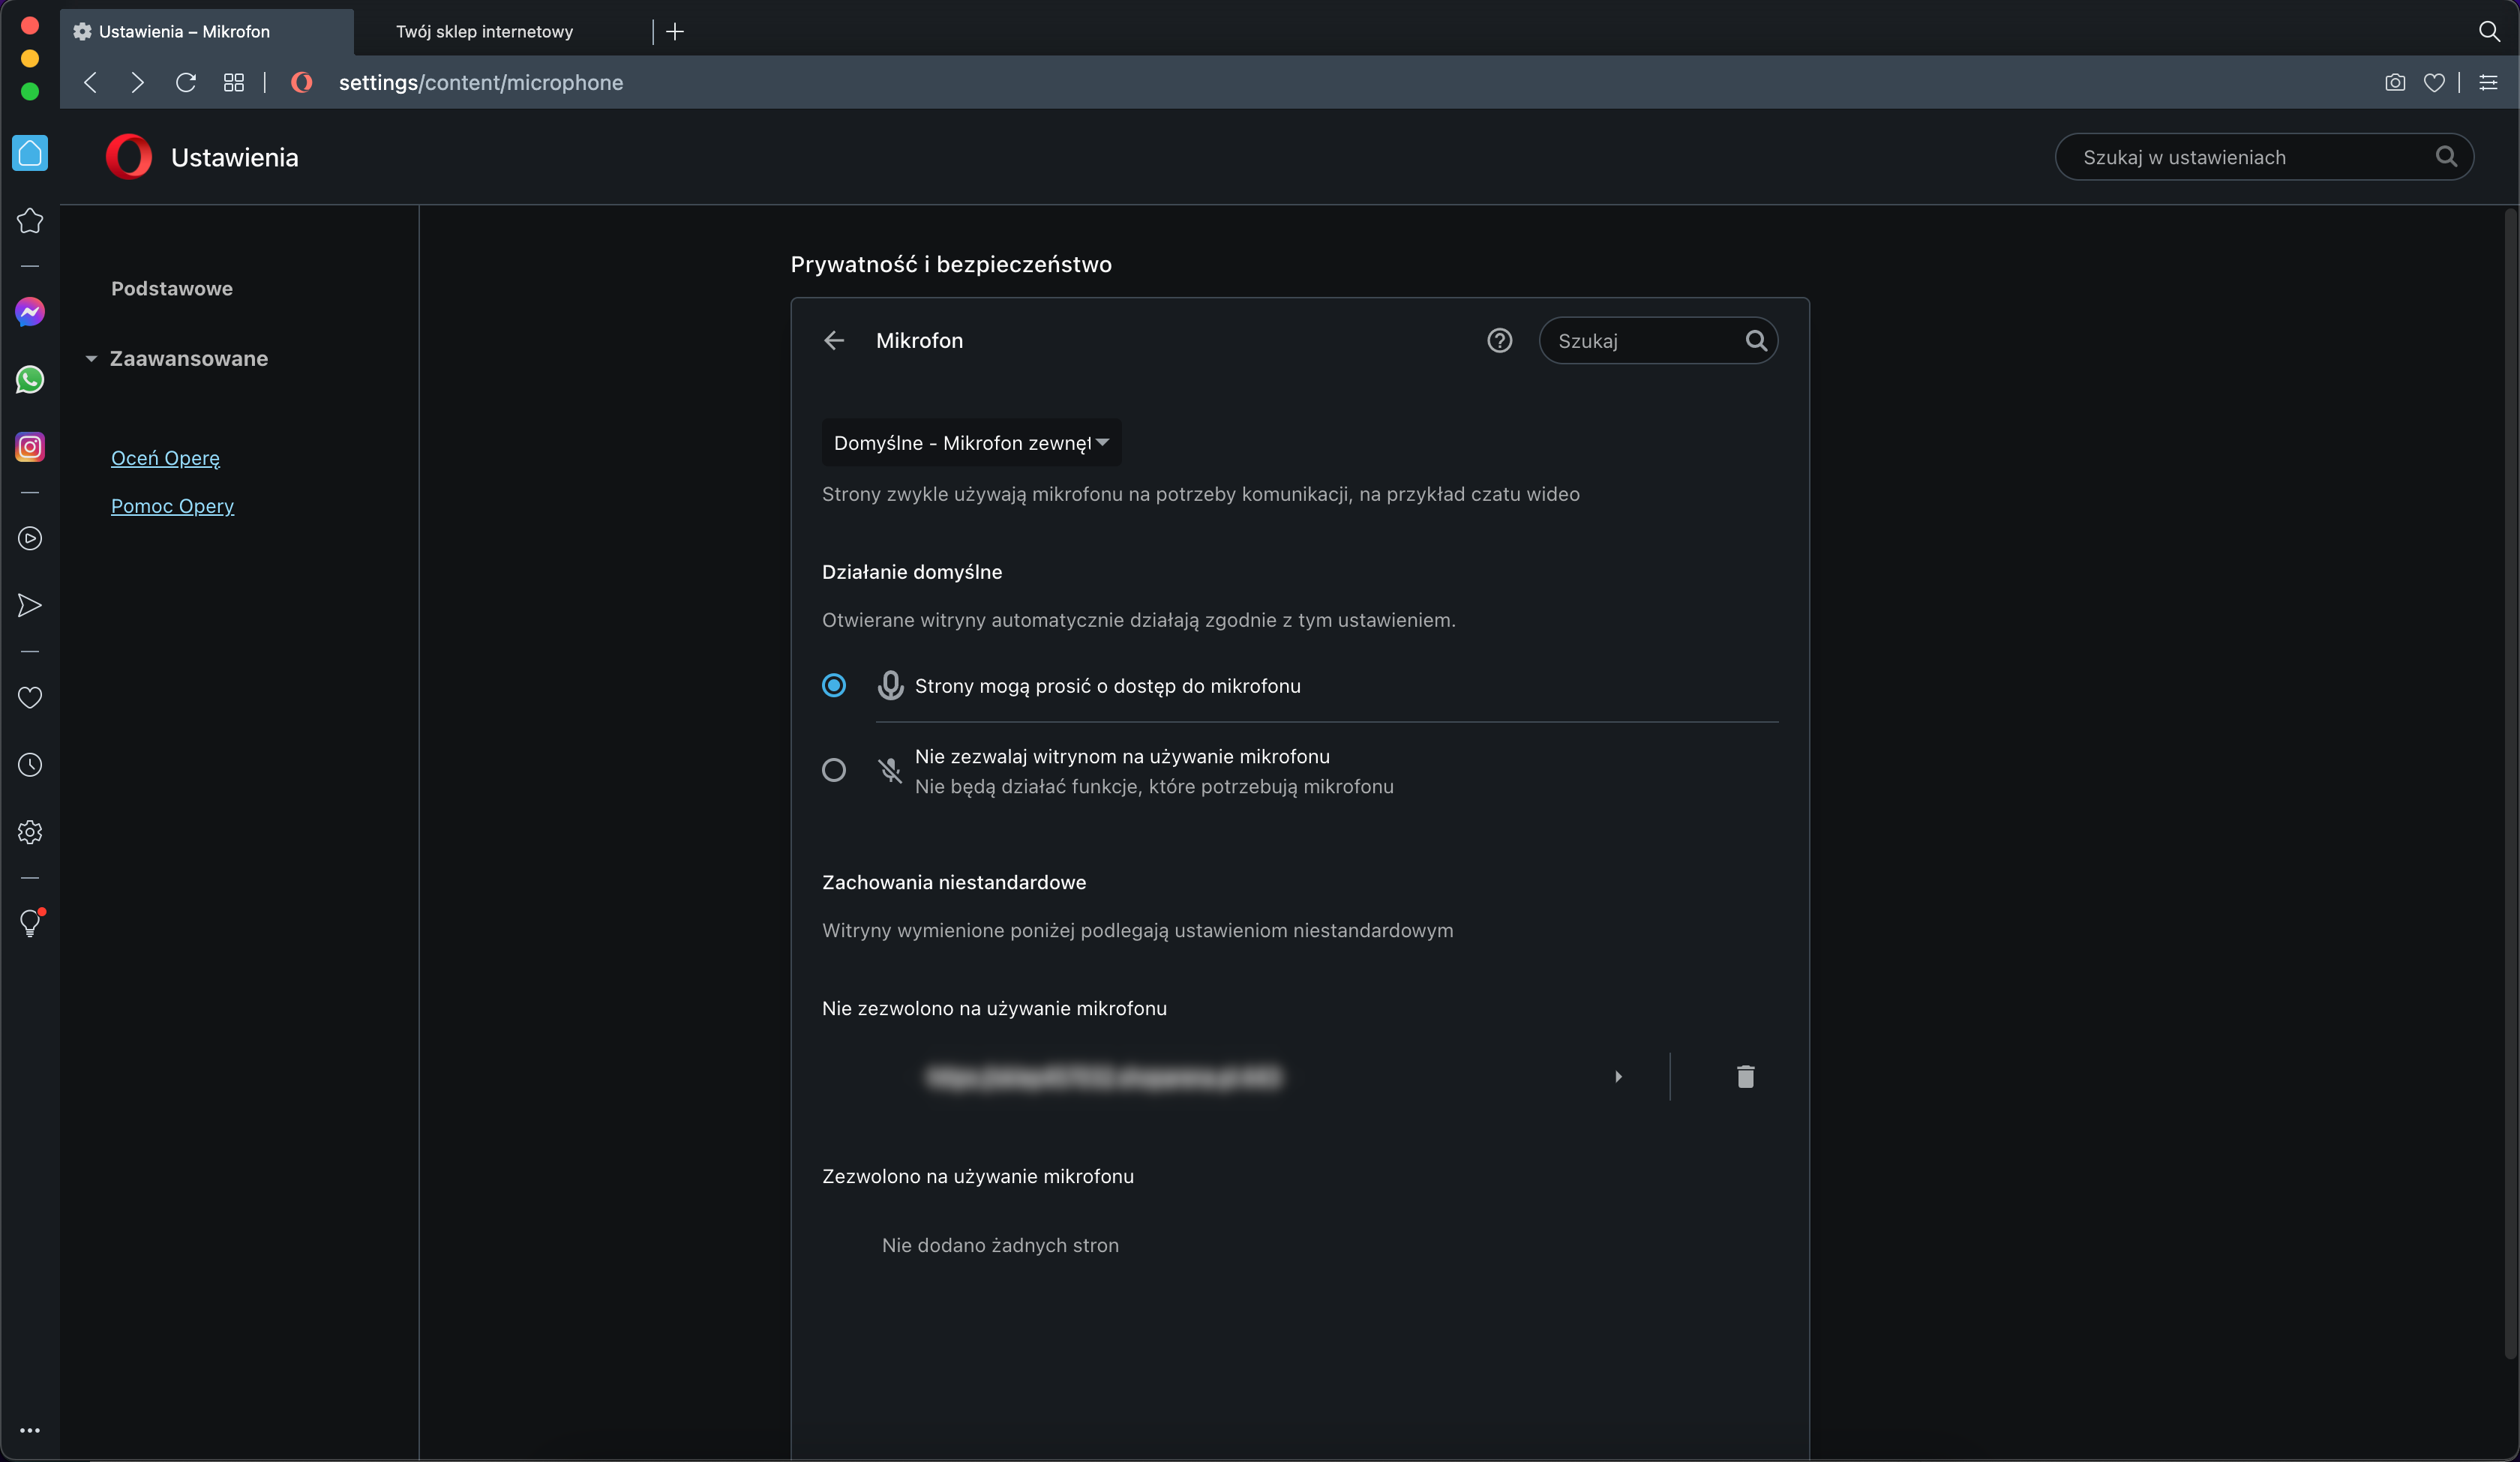Image resolution: width=2520 pixels, height=1462 pixels.
Task: Click the 'Oceń Operę' link
Action: (x=165, y=458)
